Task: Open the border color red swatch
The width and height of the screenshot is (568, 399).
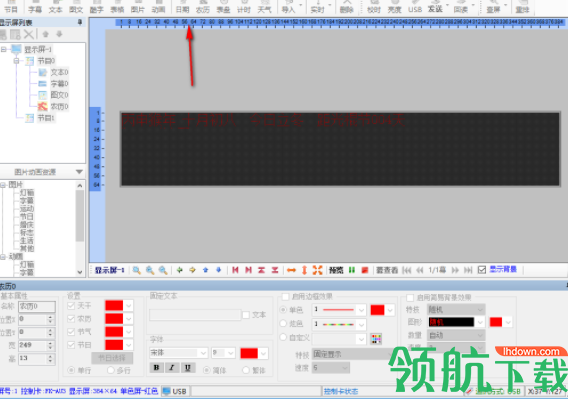Action: coord(377,310)
